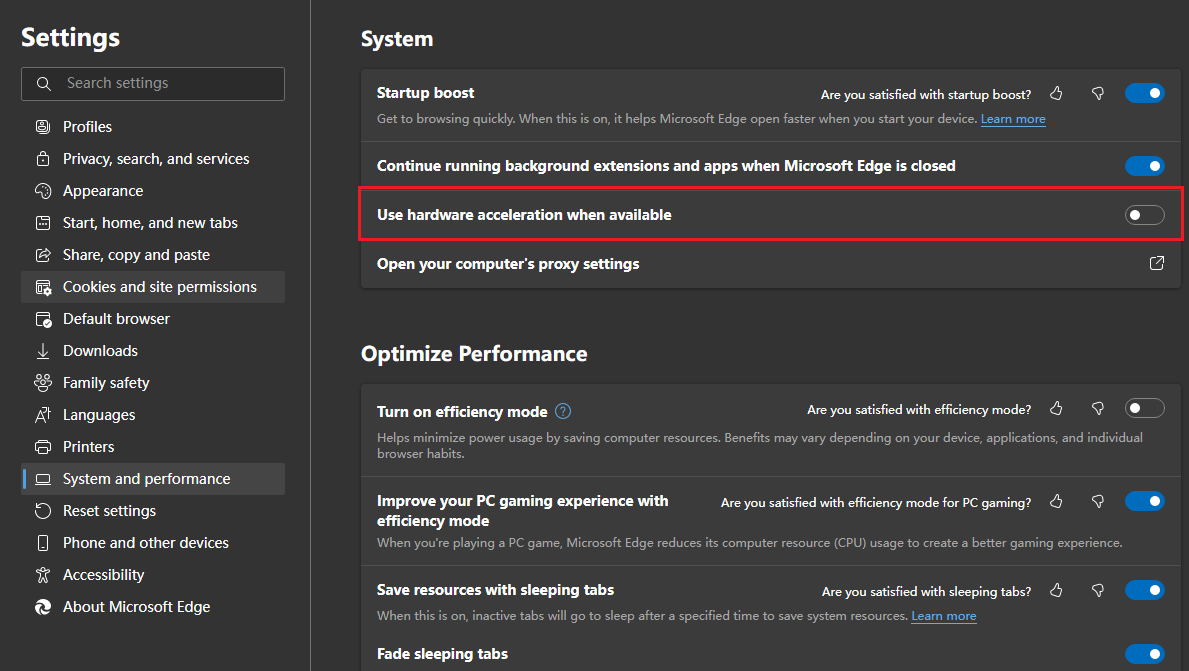This screenshot has width=1189, height=671.
Task: Click thumbs down for PC gaming efficiency
Action: point(1097,502)
